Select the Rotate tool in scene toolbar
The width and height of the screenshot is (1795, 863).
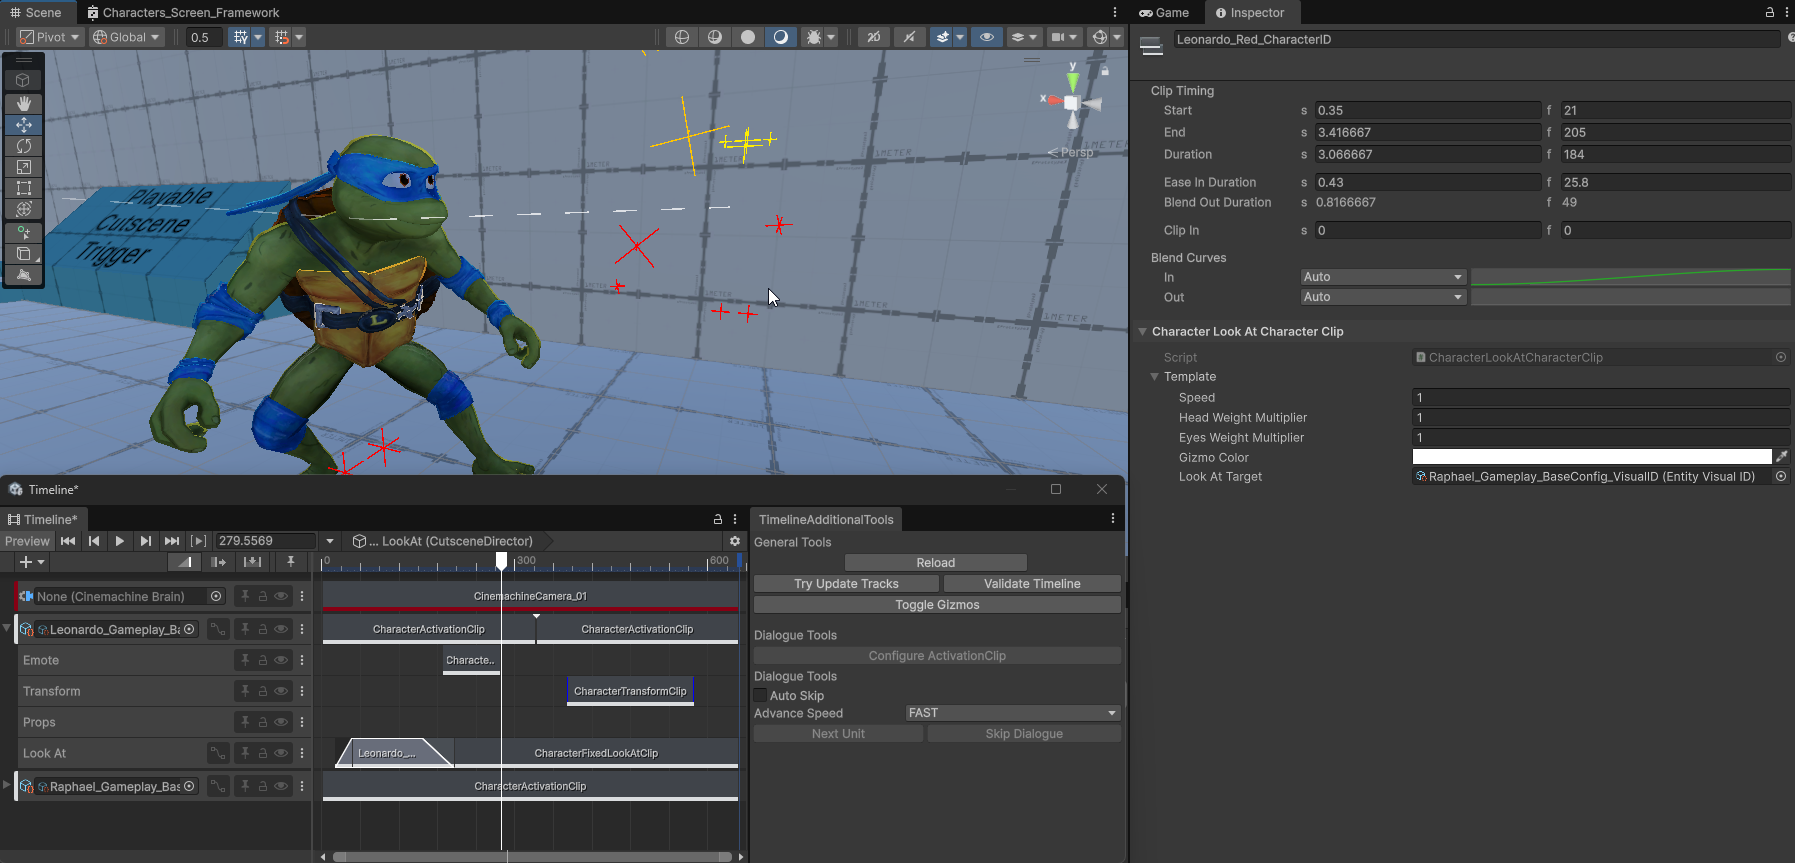pos(24,146)
